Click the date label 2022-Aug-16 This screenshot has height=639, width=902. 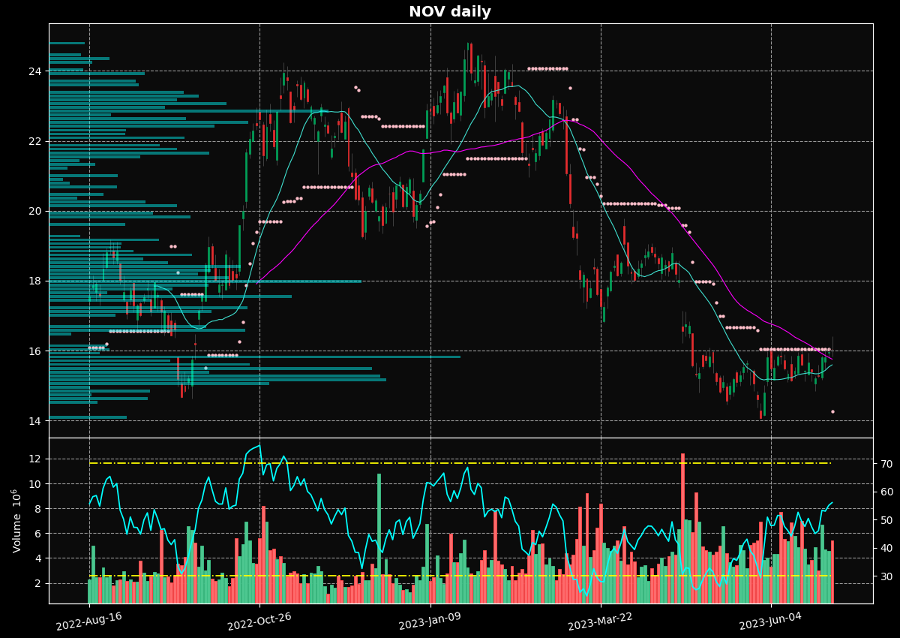click(x=89, y=621)
